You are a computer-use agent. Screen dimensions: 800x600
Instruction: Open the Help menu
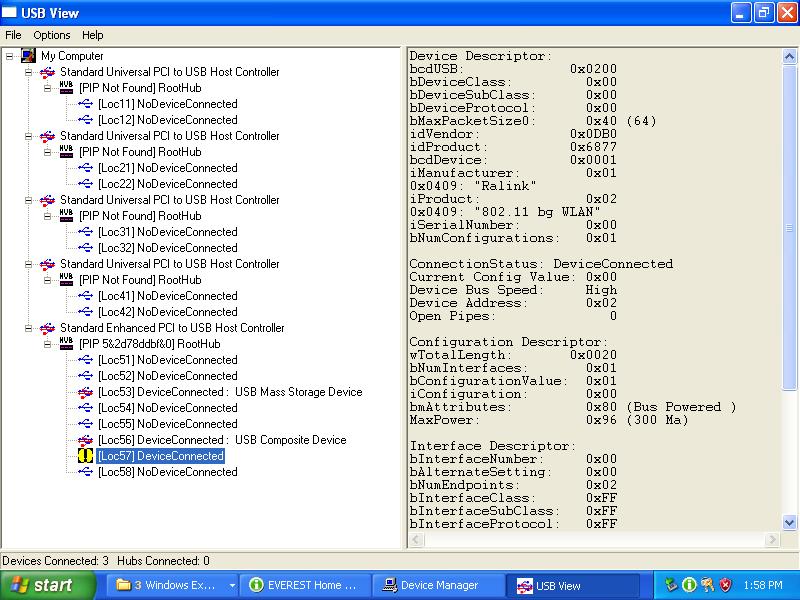click(x=92, y=35)
